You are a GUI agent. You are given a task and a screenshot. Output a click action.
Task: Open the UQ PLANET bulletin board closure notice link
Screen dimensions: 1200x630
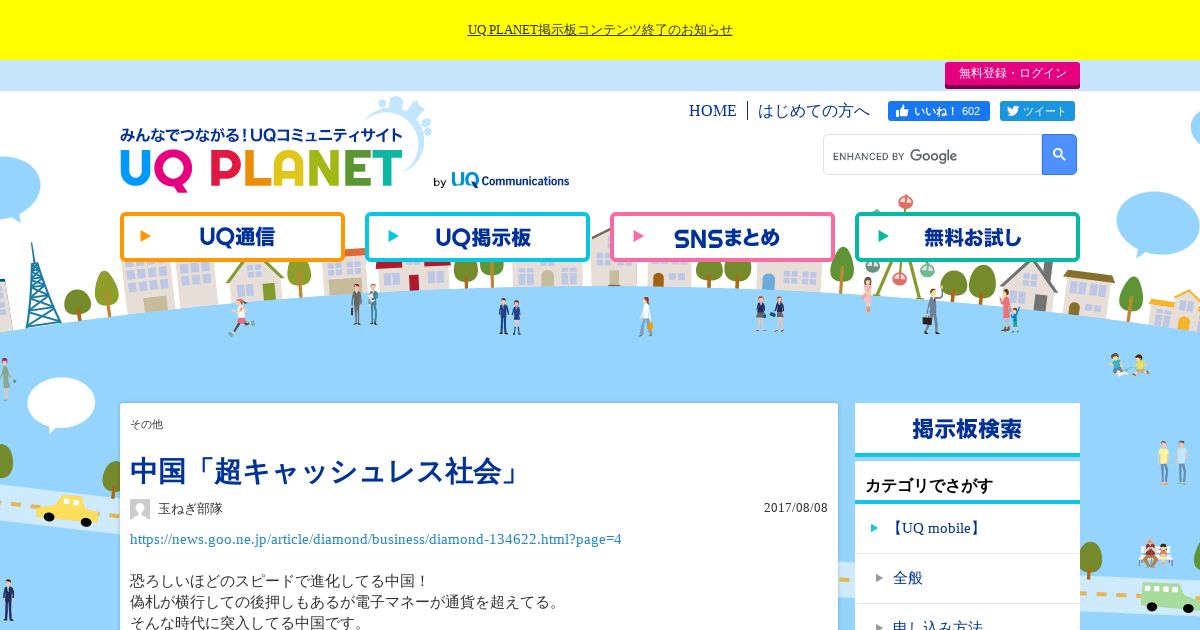600,30
